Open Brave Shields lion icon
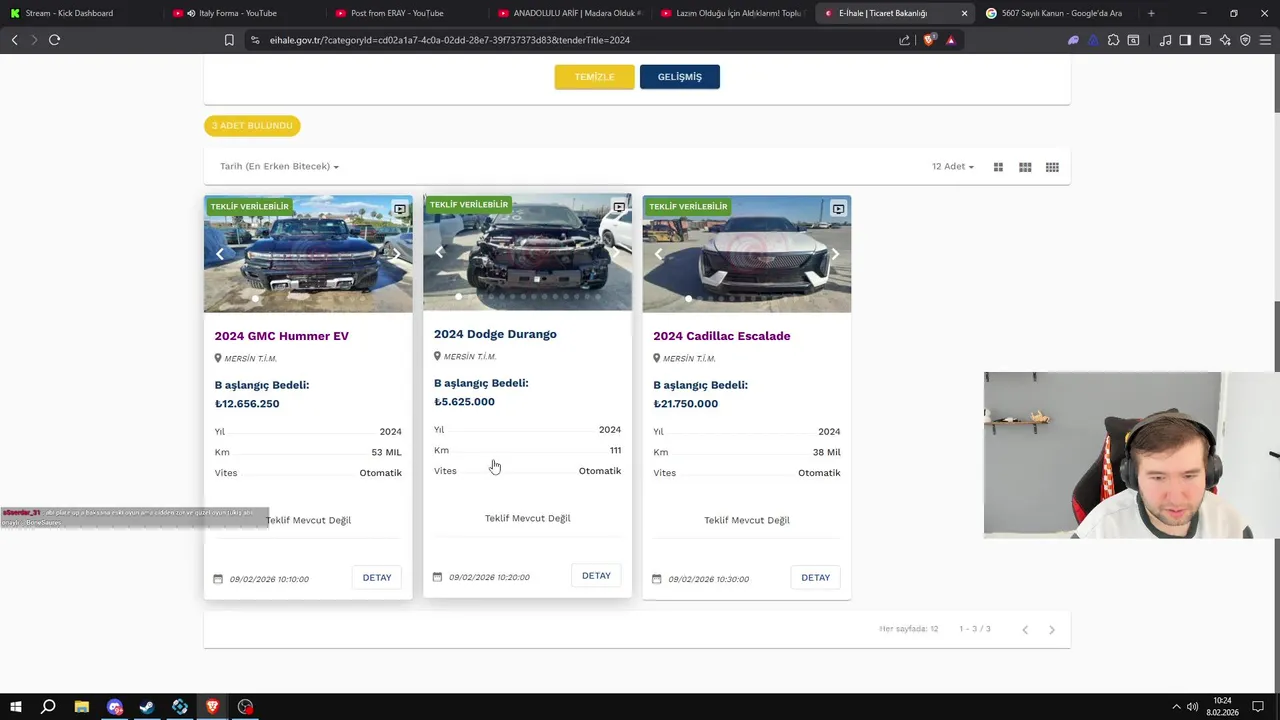The height and width of the screenshot is (720, 1280). 929,40
